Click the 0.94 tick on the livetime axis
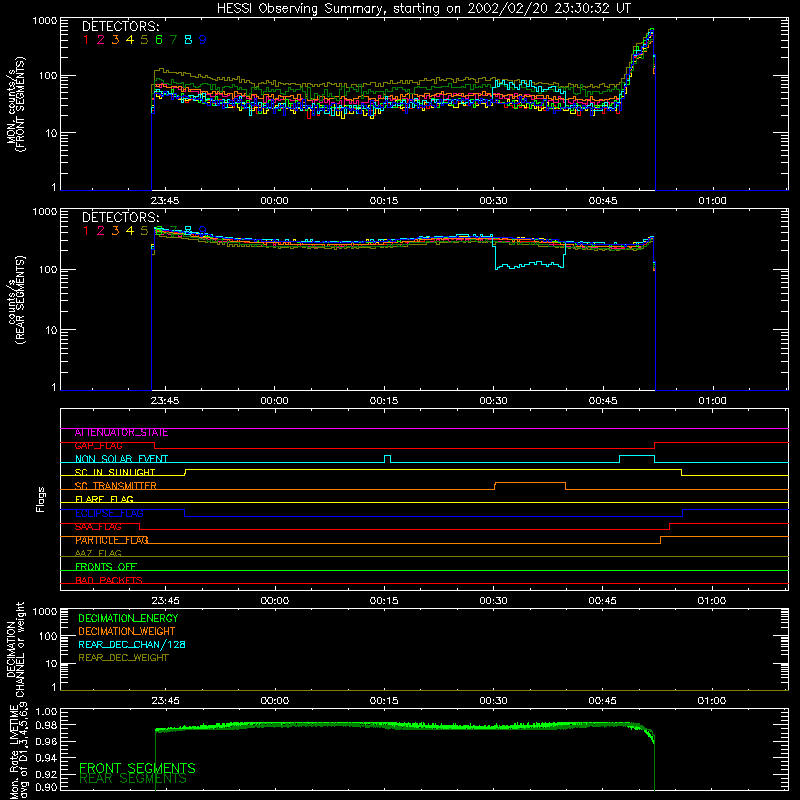 point(46,758)
